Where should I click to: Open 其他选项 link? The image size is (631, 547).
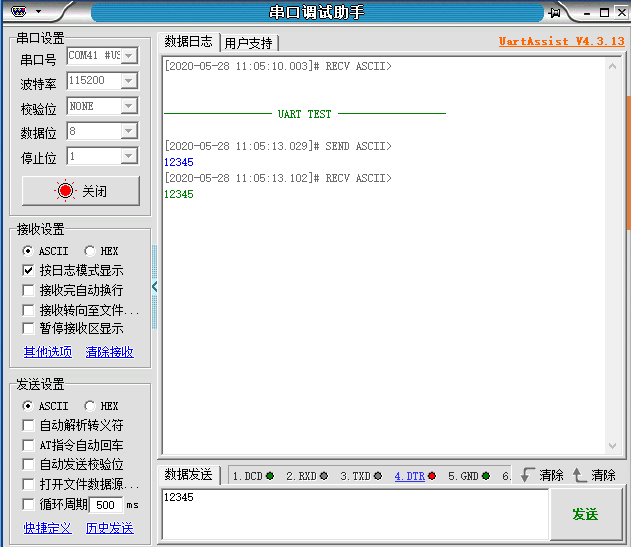(48, 352)
